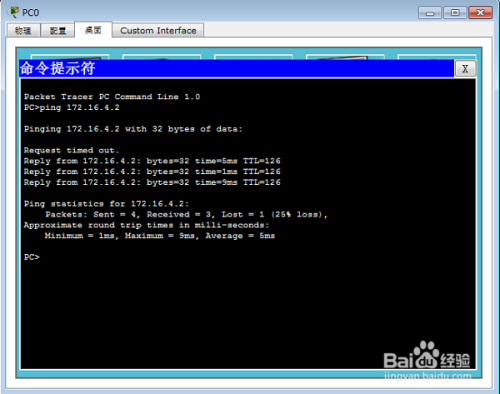Open the 配置 (Config) tab
The image size is (500, 394).
coord(58,31)
